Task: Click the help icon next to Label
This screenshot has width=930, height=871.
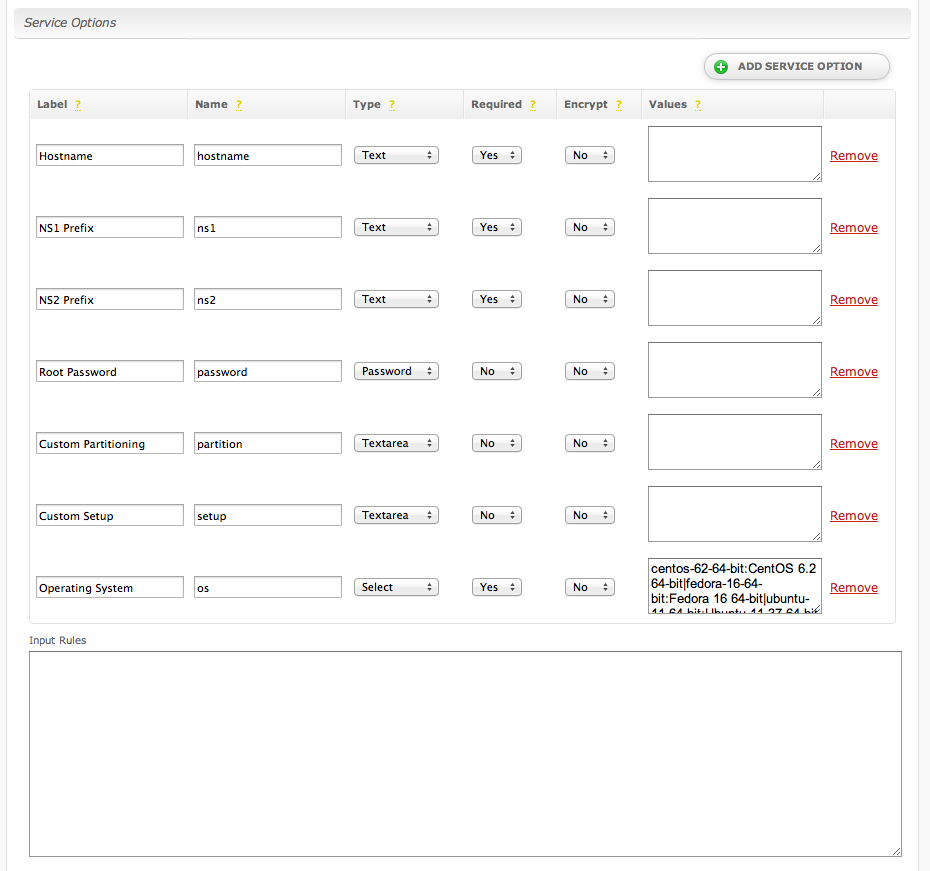Action: click(x=78, y=105)
